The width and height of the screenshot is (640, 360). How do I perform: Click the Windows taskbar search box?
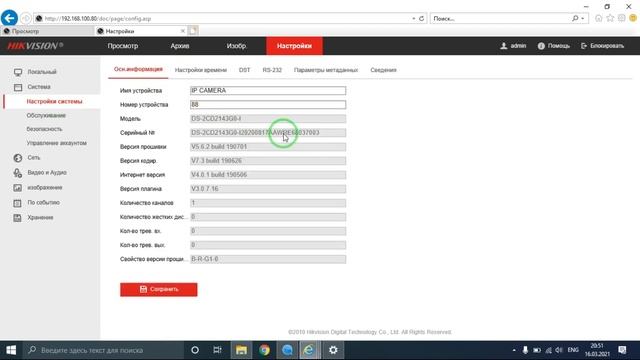(x=103, y=350)
